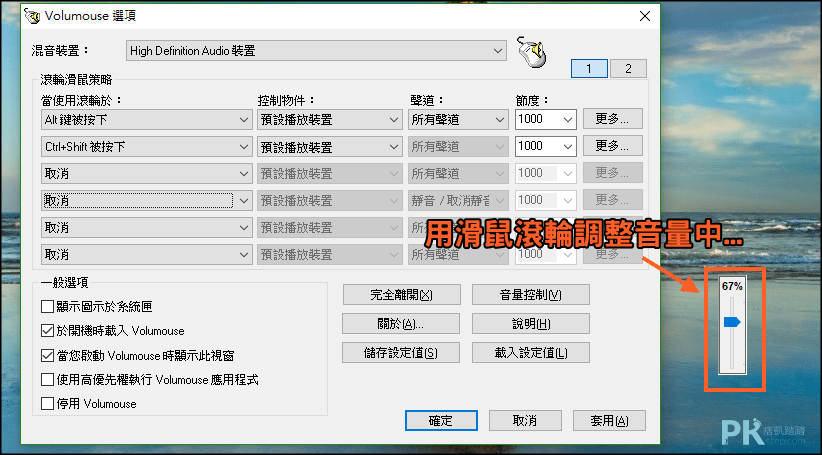Click 更多... button in the Alt row
Screen dimensions: 822x455
tap(612, 119)
